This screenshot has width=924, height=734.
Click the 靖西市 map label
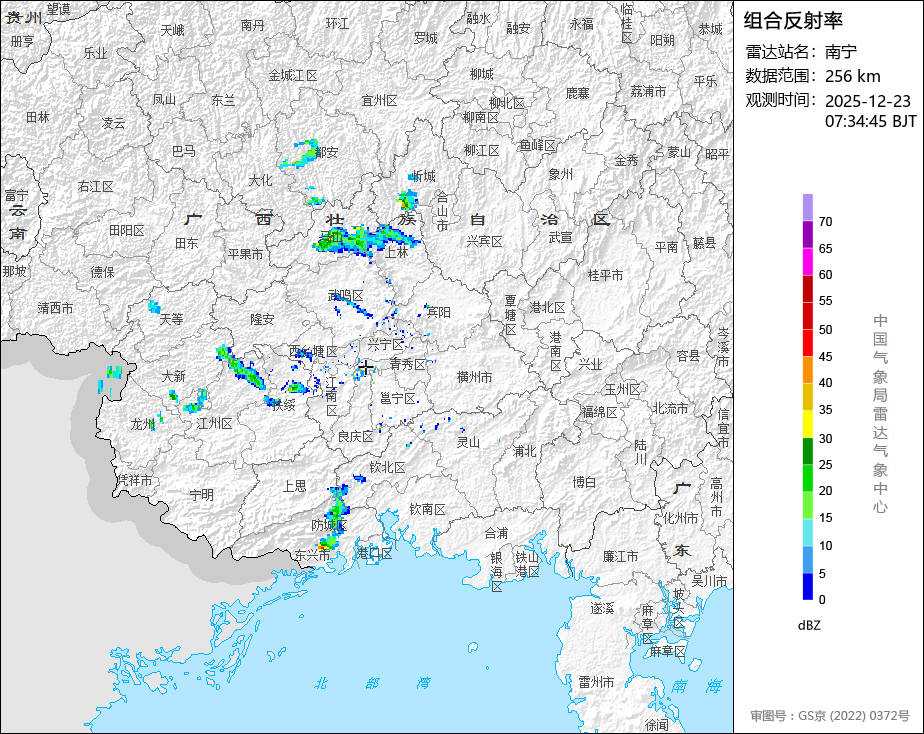point(55,308)
